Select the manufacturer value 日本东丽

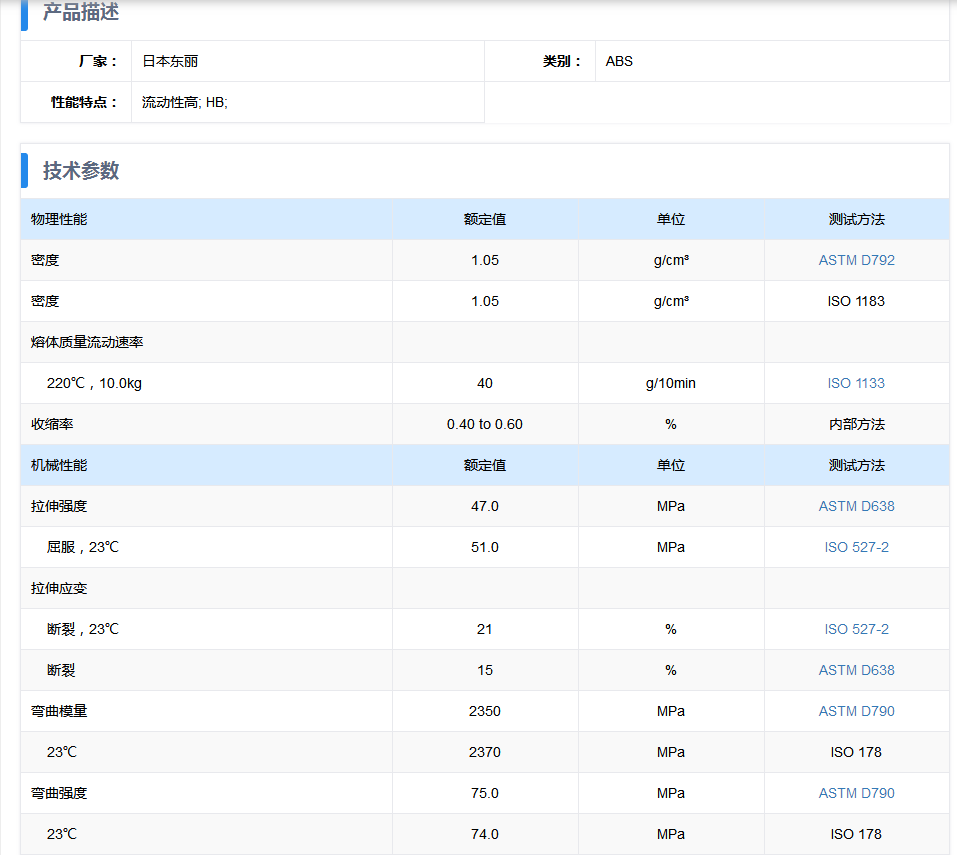click(170, 61)
